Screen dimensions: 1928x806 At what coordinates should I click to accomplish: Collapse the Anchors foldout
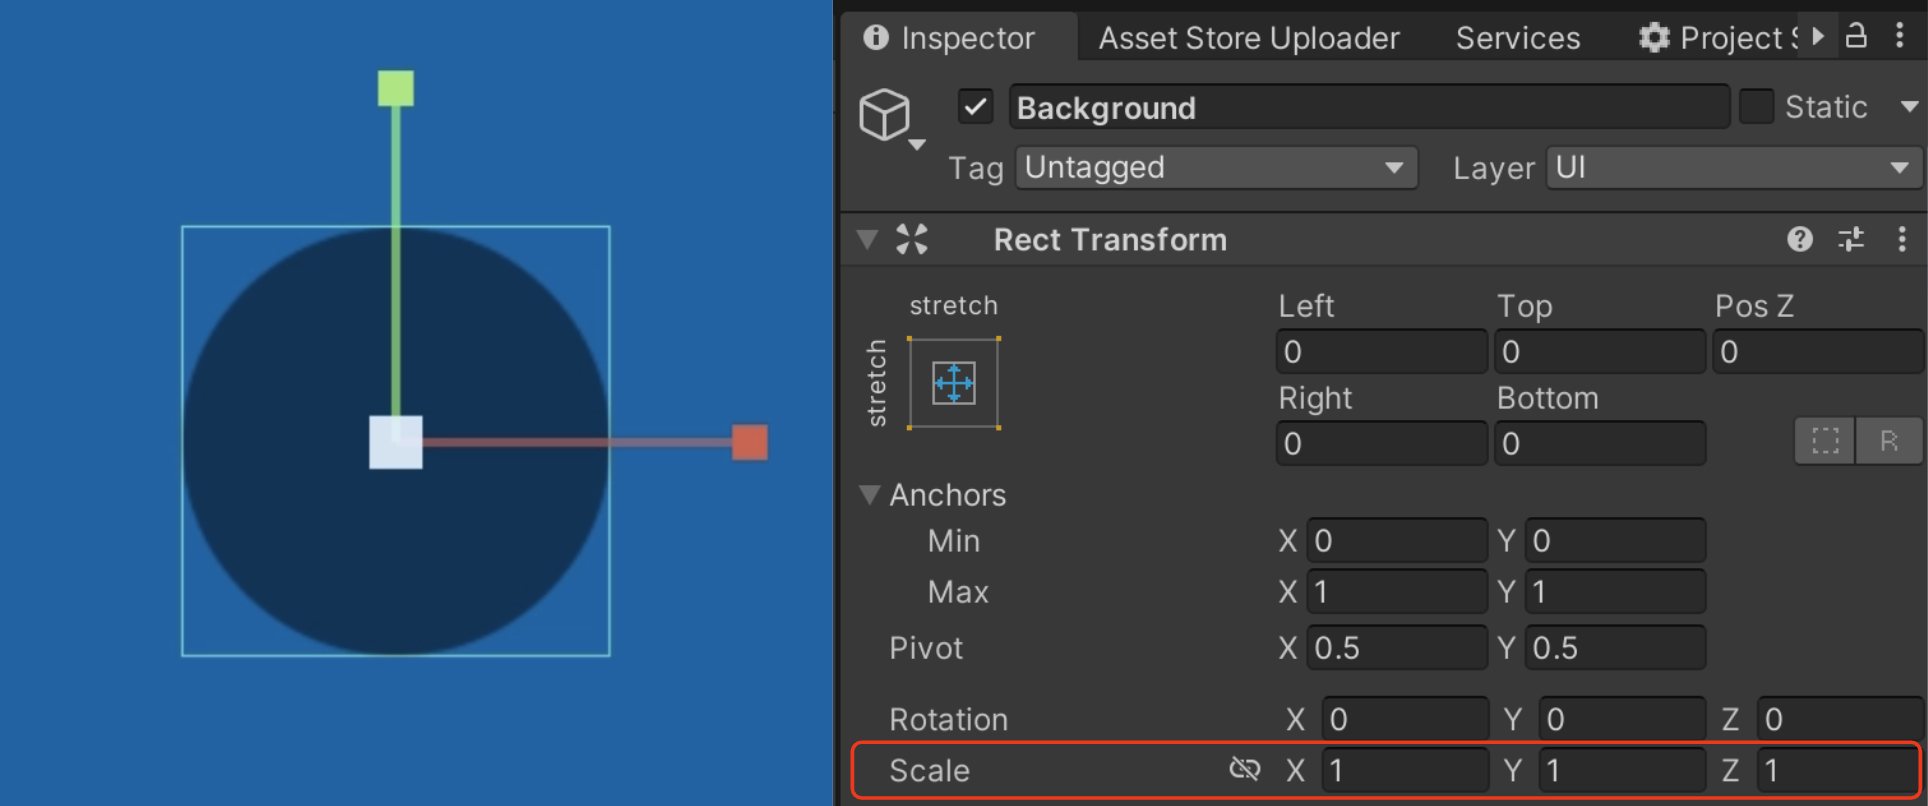coord(869,495)
